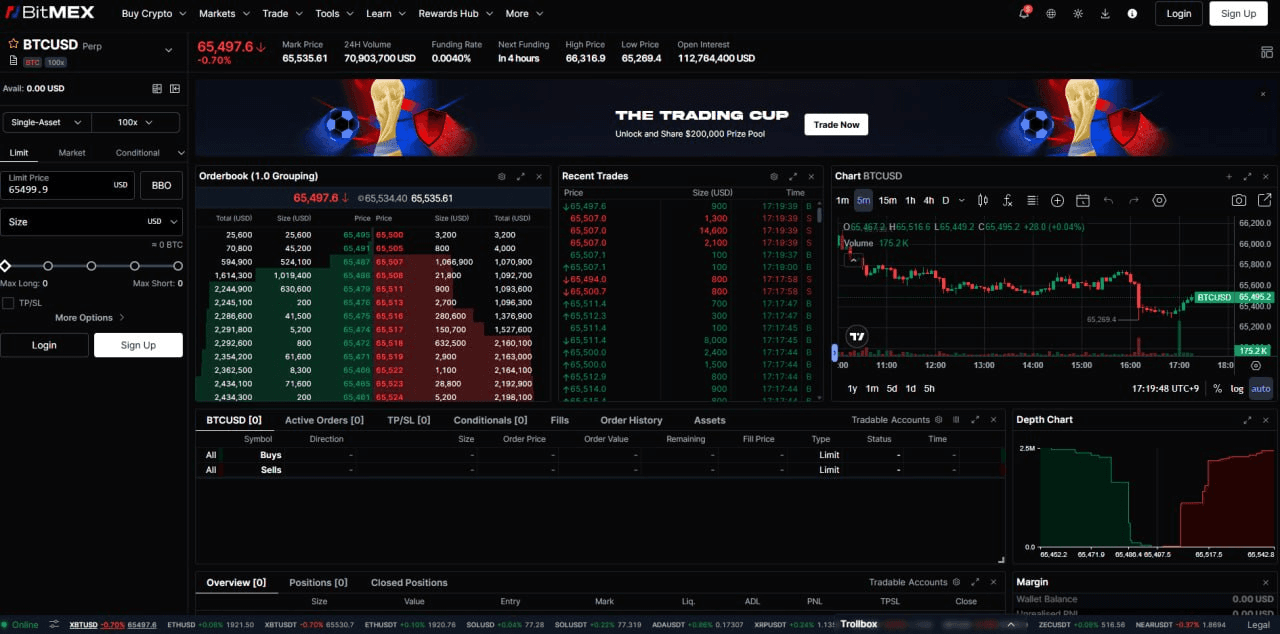This screenshot has height=634, width=1280.
Task: Enable the TP/SL checkbox
Action: click(x=8, y=303)
